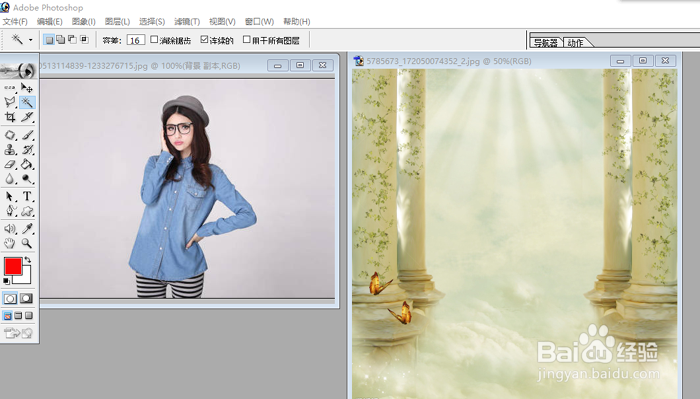Switch to Quick Mask editing mode

tap(26, 298)
